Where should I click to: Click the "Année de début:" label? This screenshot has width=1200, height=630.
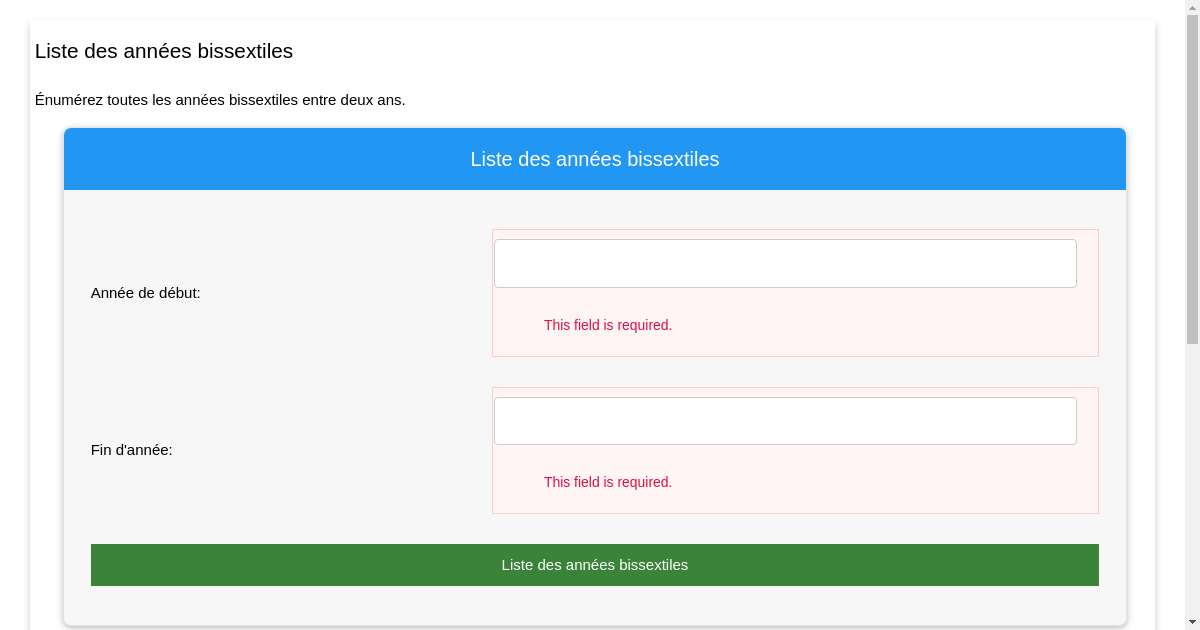pyautogui.click(x=146, y=293)
